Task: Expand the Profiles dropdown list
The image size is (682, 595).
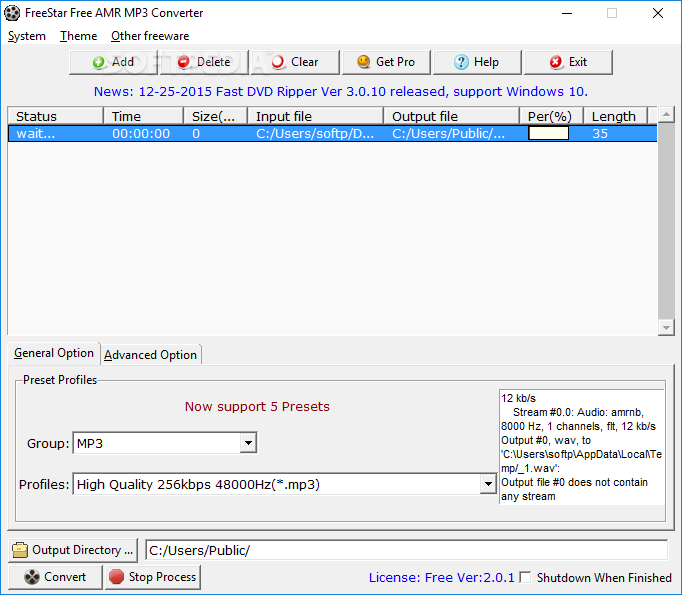Action: (x=488, y=484)
